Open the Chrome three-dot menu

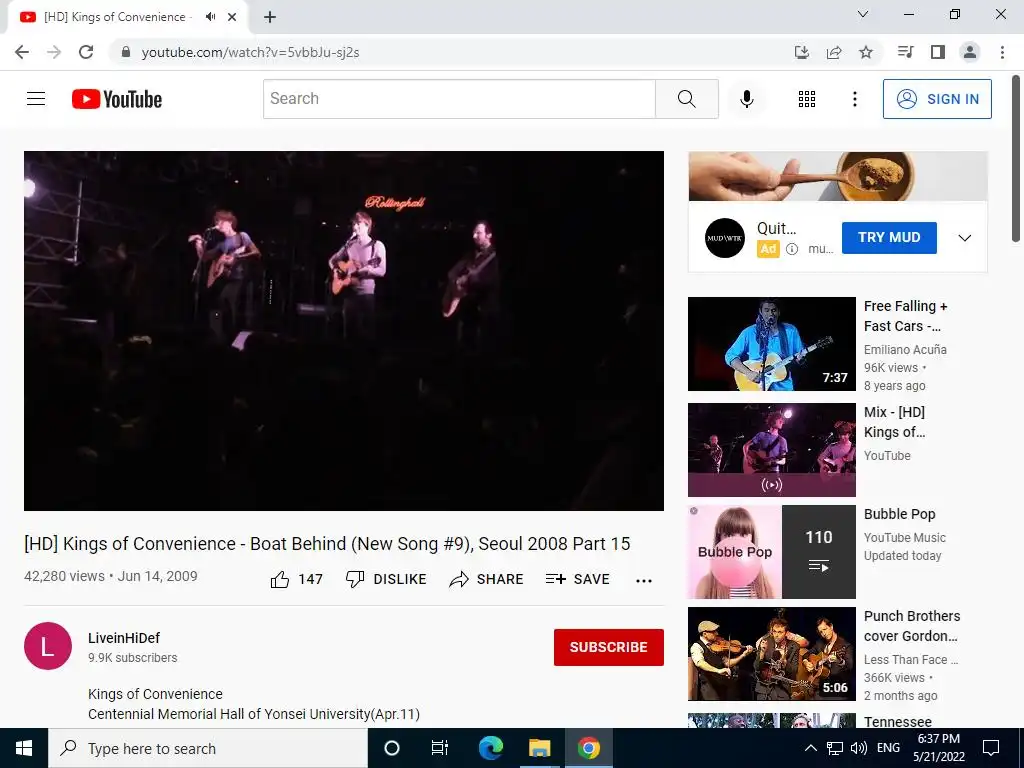click(1002, 52)
